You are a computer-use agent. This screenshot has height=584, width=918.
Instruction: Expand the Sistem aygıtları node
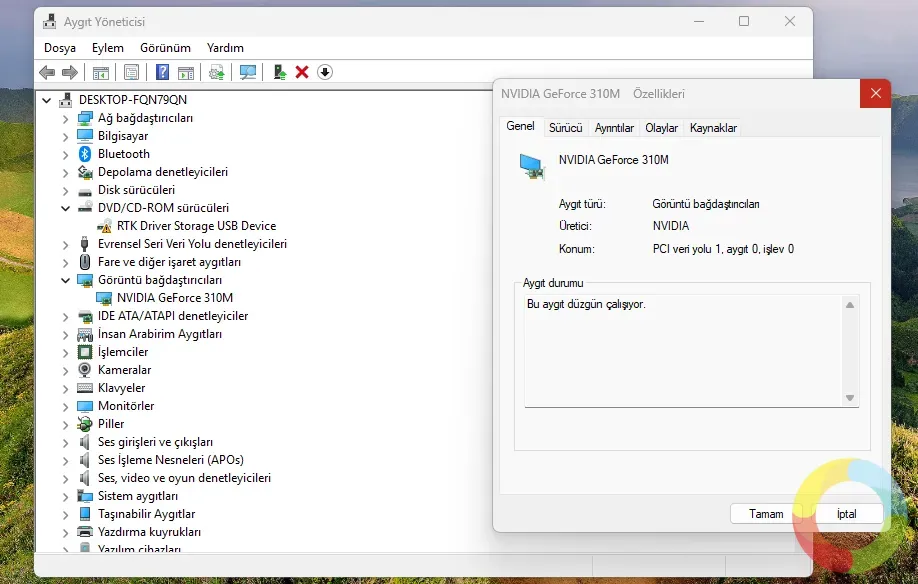click(x=65, y=497)
